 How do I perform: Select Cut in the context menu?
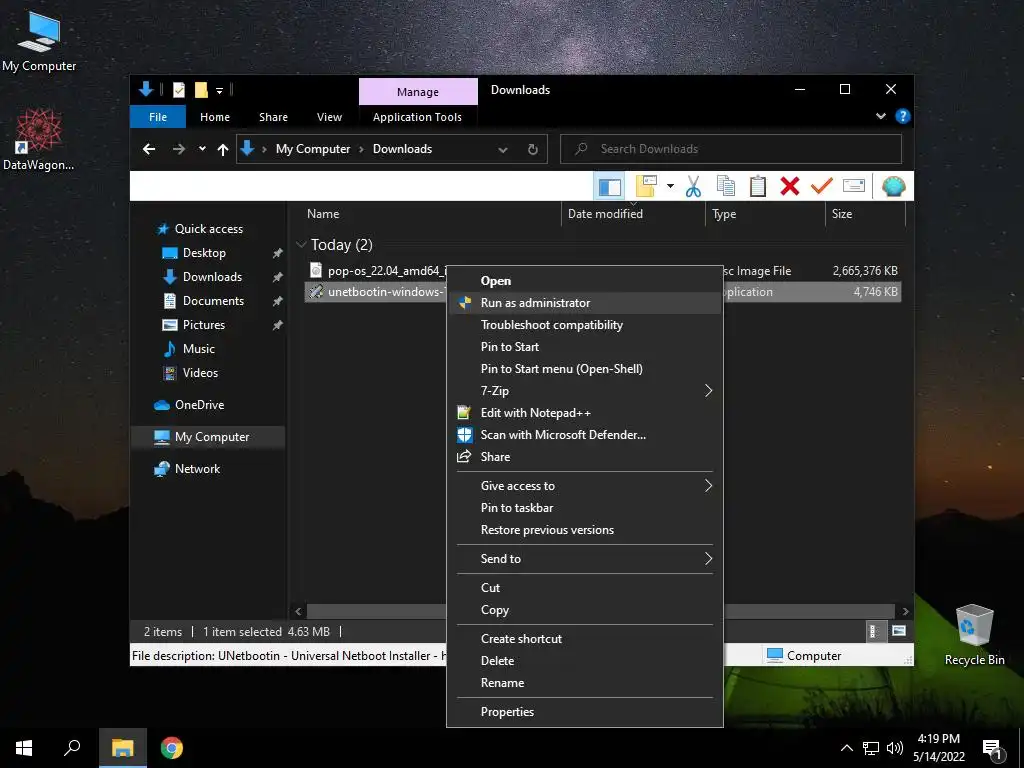click(584, 588)
